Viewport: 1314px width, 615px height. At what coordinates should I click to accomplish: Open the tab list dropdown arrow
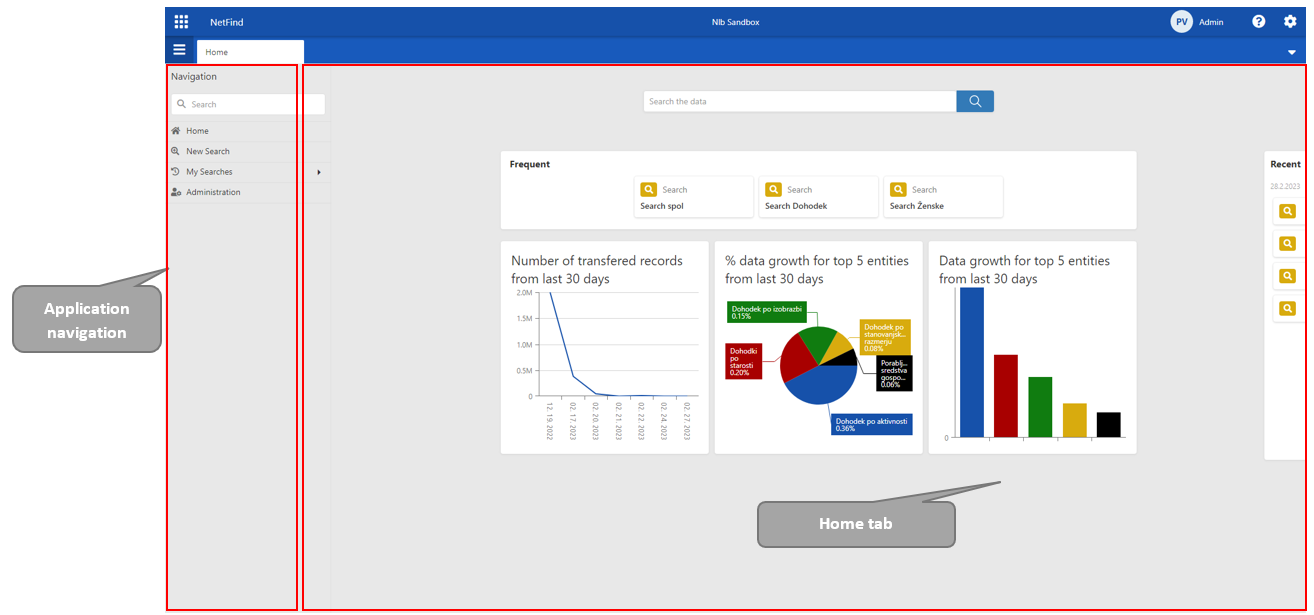tap(1291, 52)
